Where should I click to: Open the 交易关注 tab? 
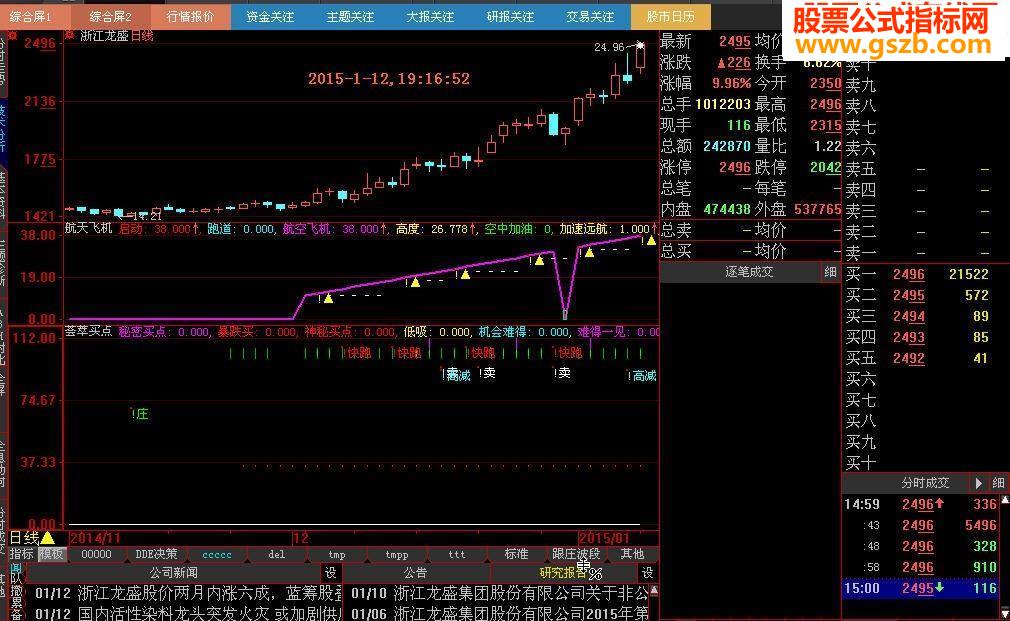pyautogui.click(x=589, y=16)
